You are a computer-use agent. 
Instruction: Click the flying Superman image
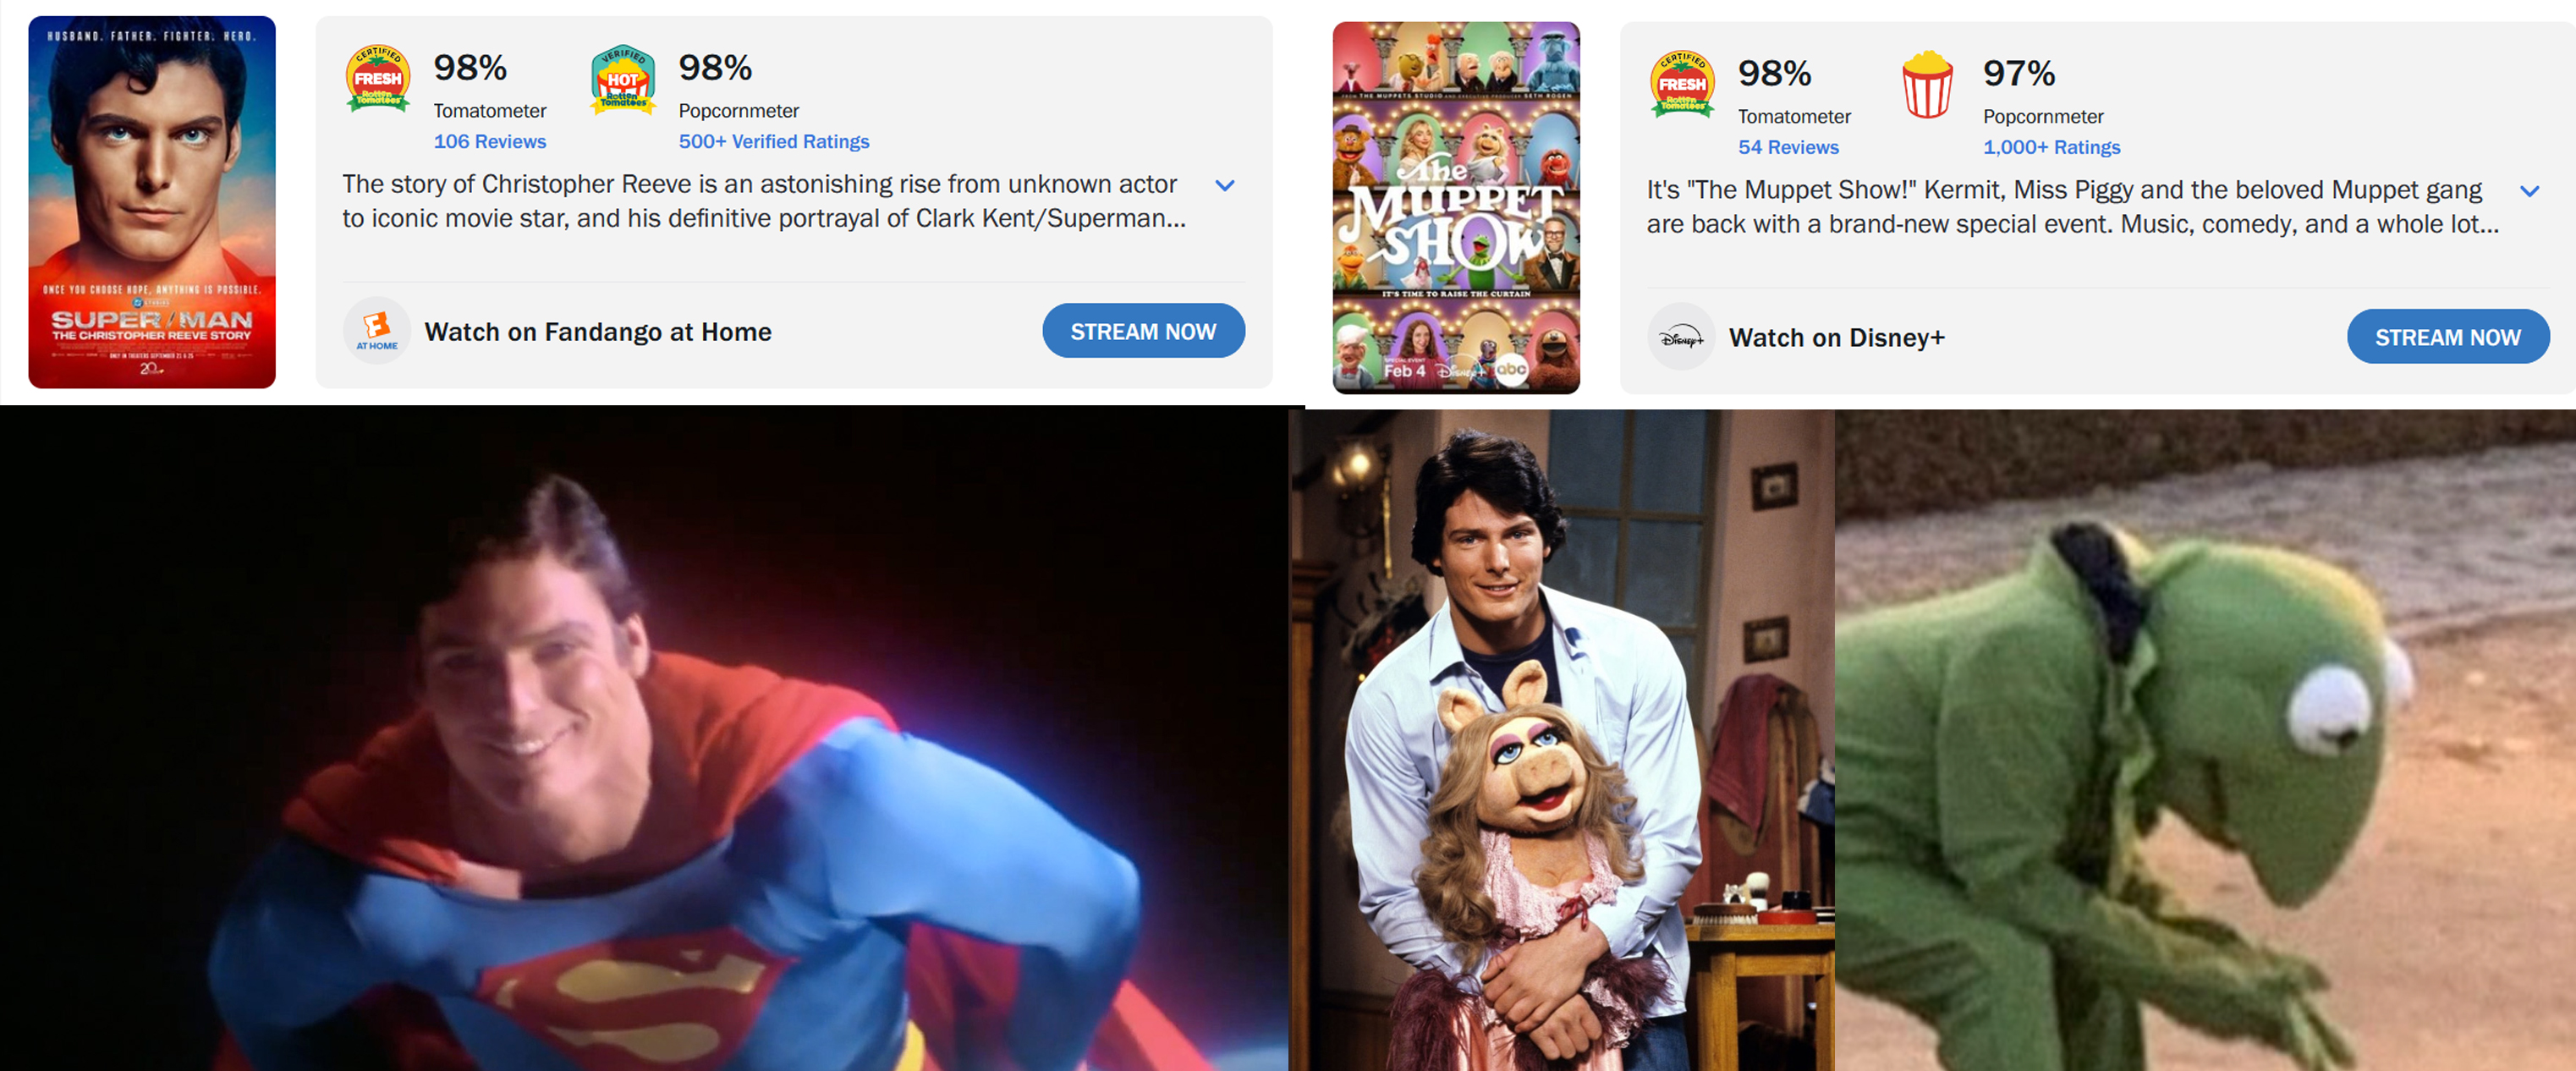coord(644,739)
